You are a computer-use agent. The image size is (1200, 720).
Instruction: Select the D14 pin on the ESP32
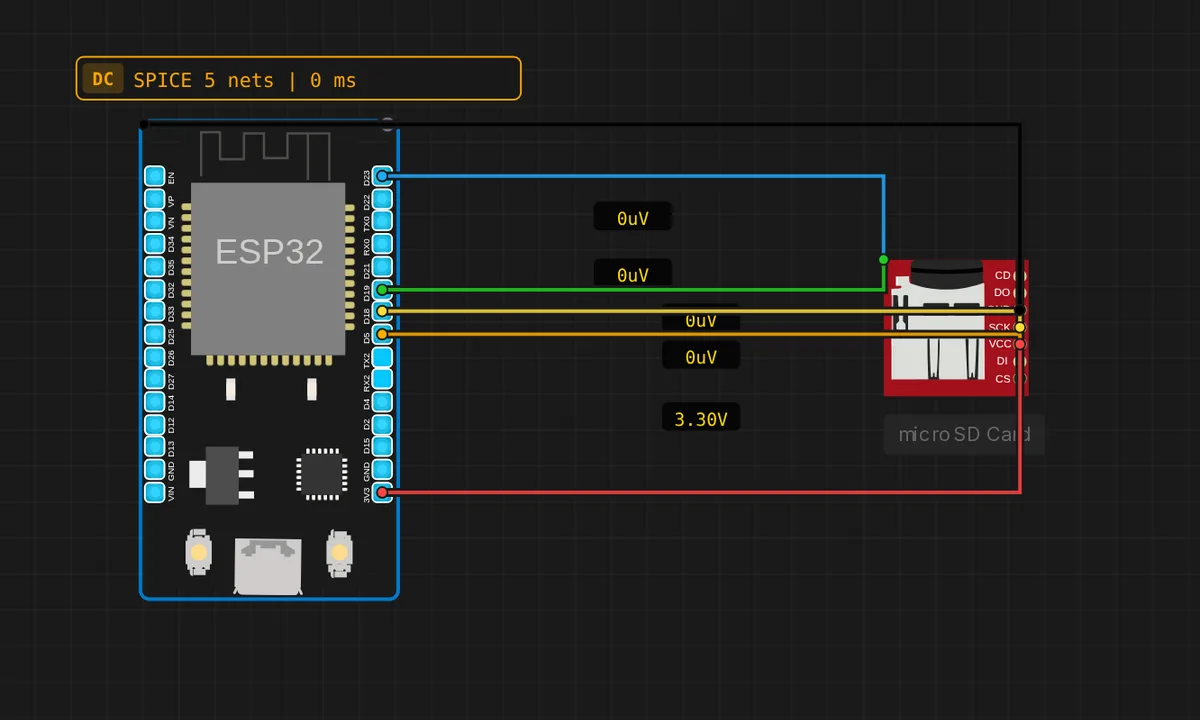[154, 402]
